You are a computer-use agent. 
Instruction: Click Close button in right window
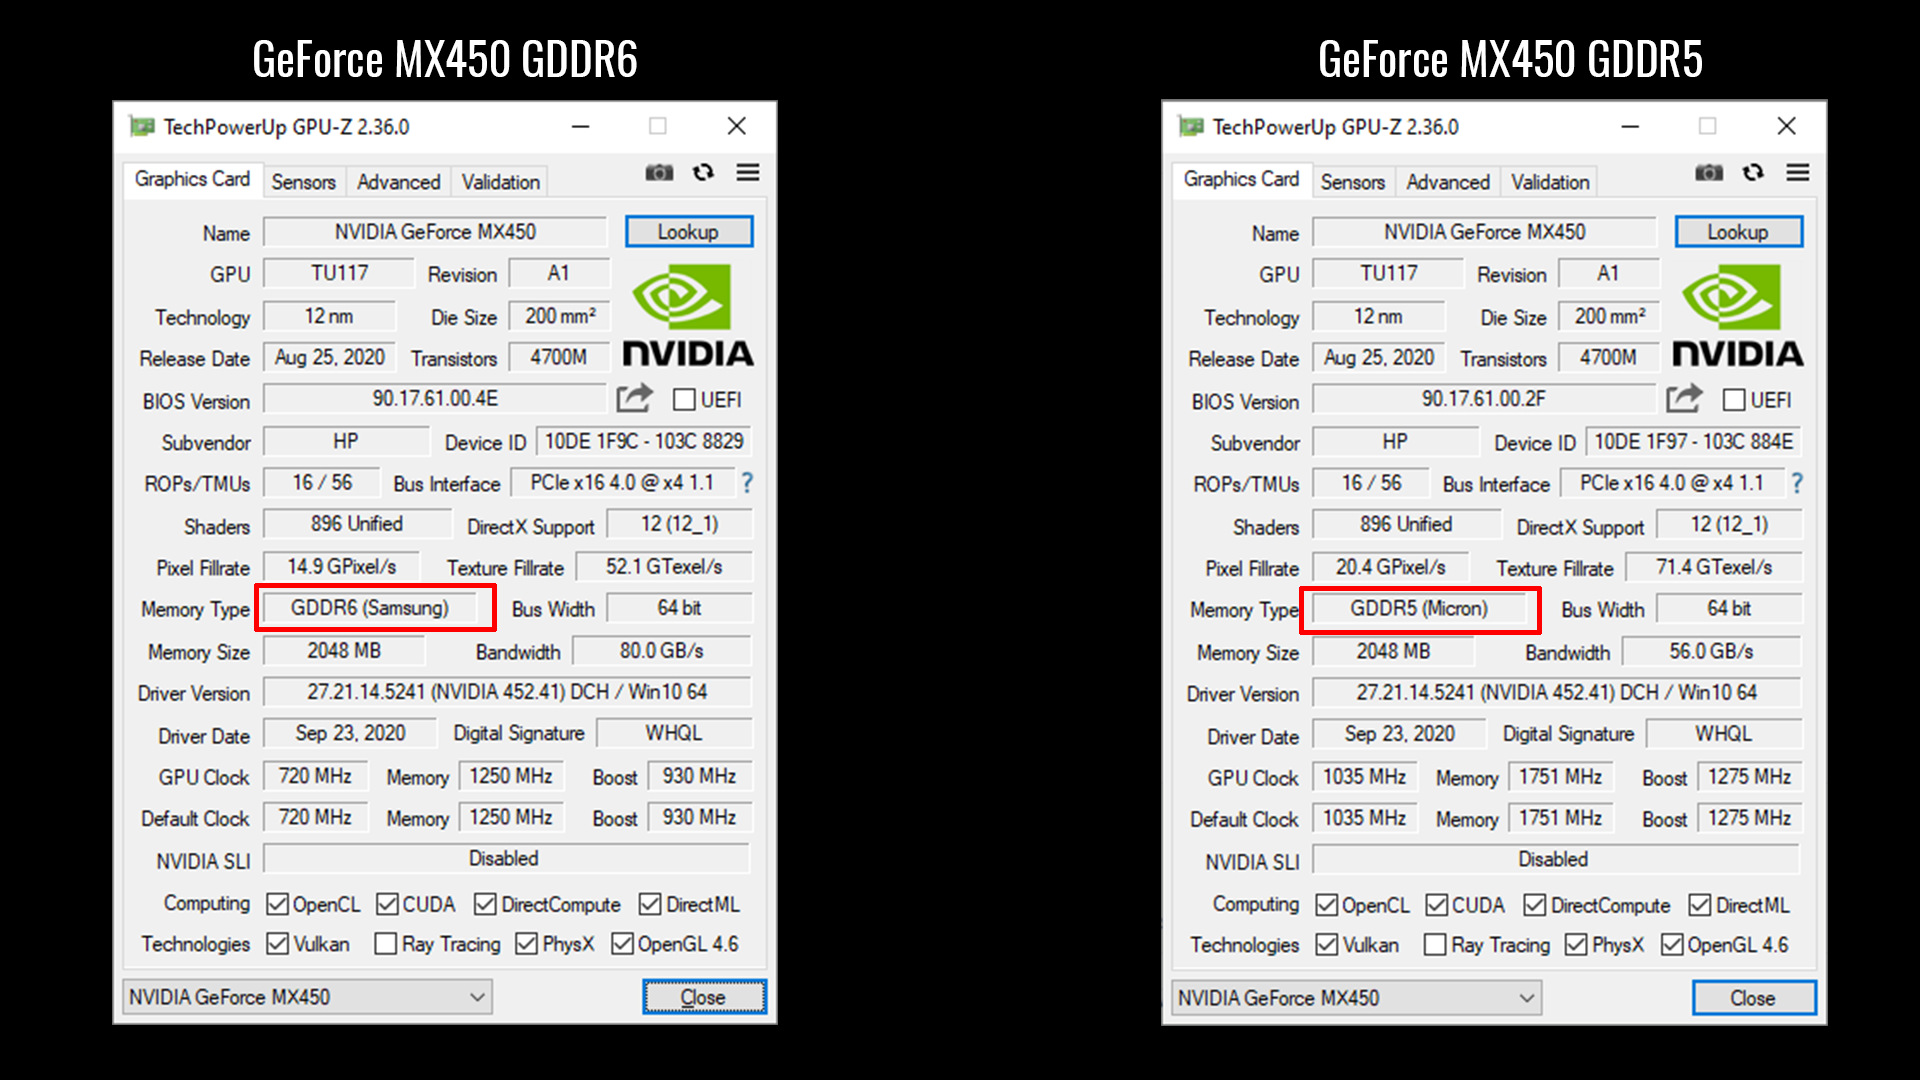click(x=1753, y=998)
